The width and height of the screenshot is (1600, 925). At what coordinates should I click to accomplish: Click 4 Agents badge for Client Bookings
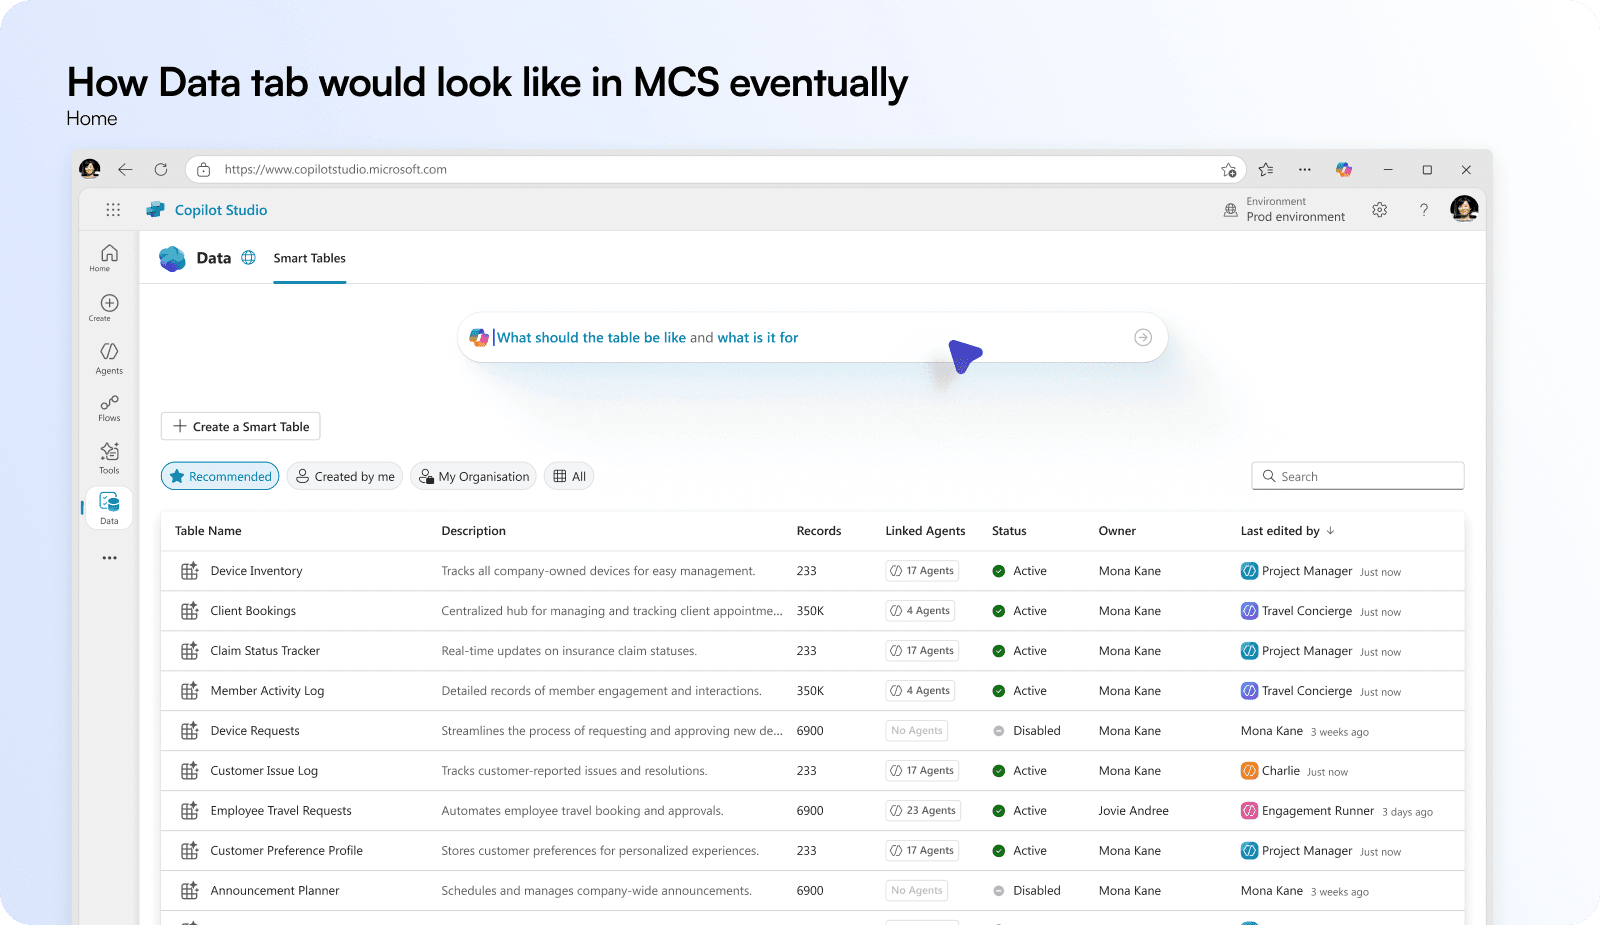pos(921,611)
